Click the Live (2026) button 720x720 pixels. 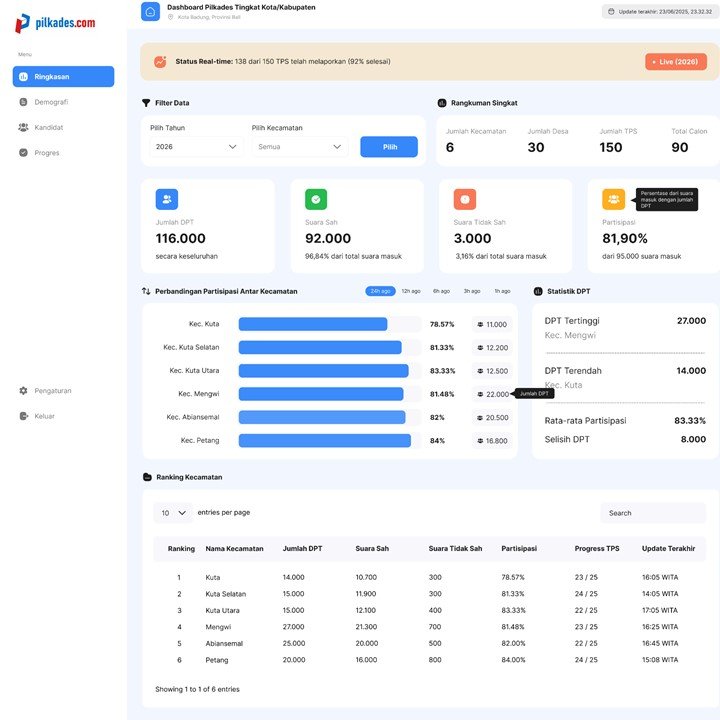click(x=675, y=62)
